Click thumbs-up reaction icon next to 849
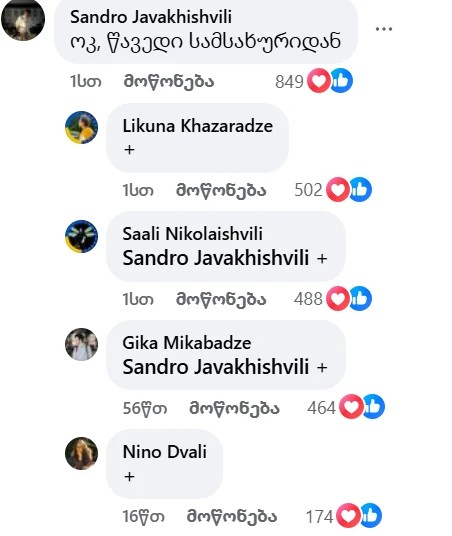452x536 pixels. [341, 81]
